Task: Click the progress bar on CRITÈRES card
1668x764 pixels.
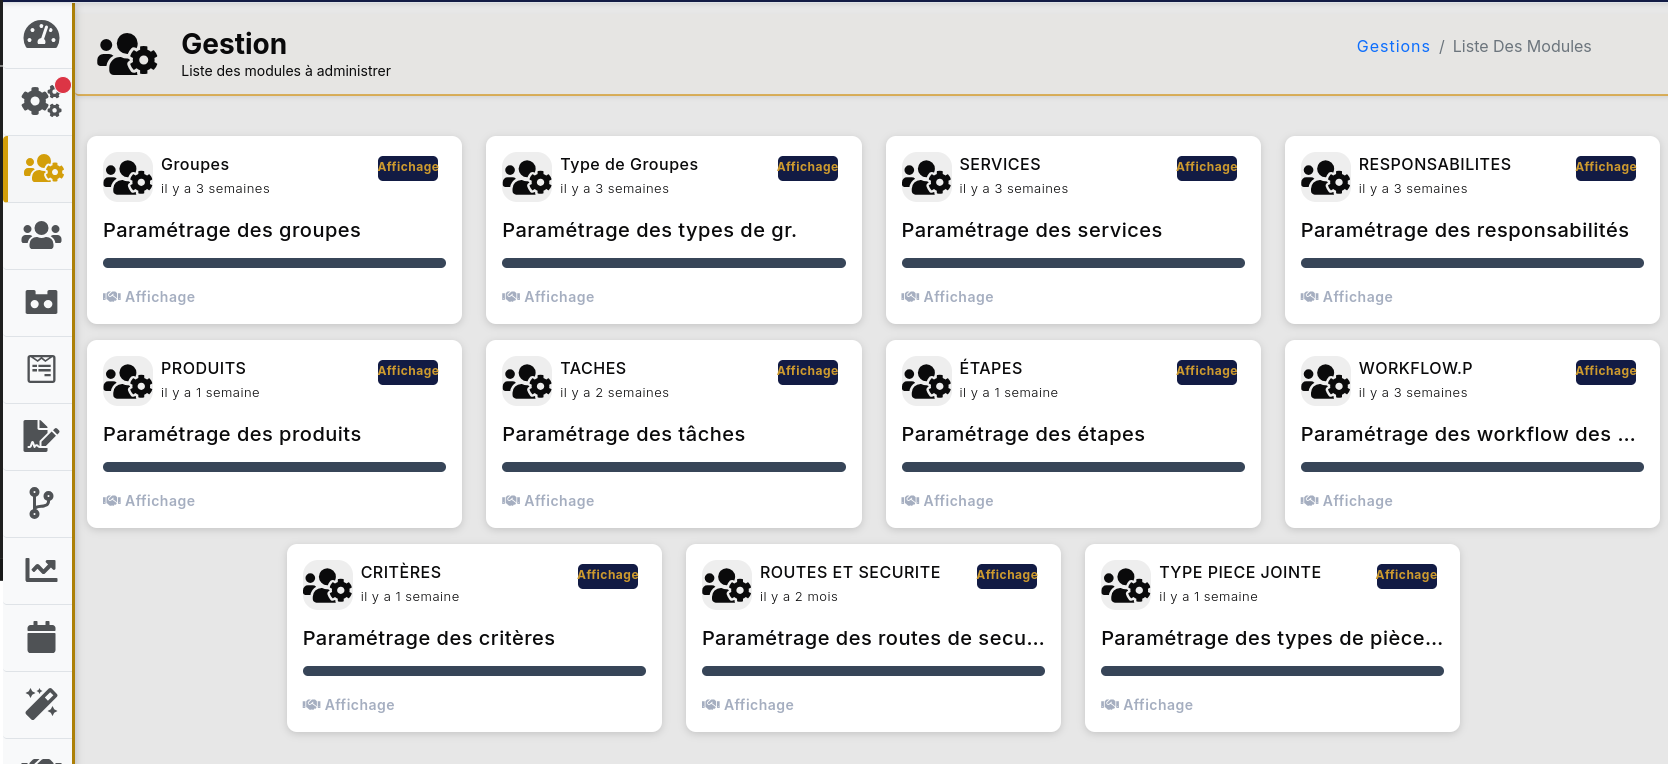Action: 474,671
